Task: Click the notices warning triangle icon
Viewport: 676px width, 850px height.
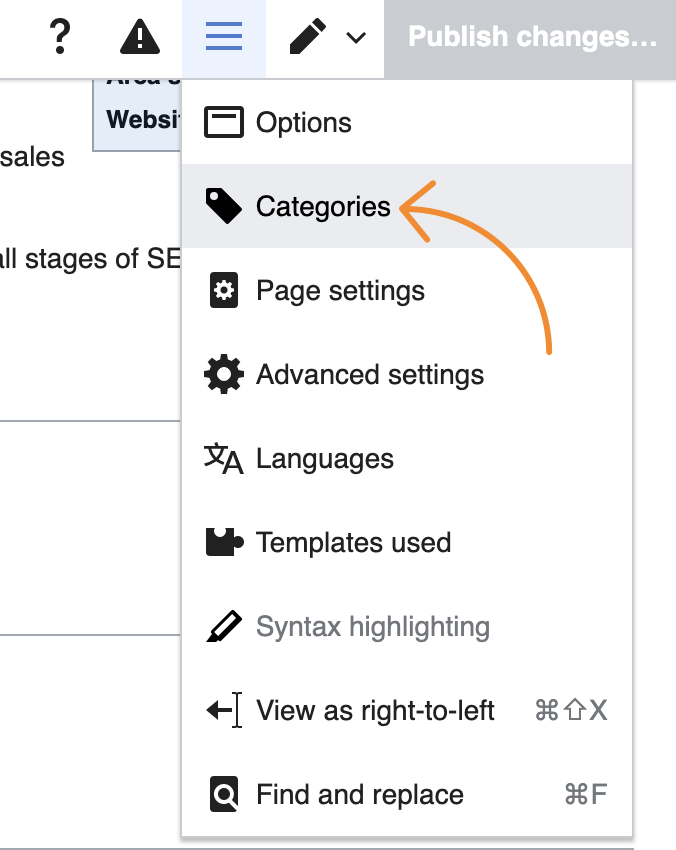Action: (140, 38)
